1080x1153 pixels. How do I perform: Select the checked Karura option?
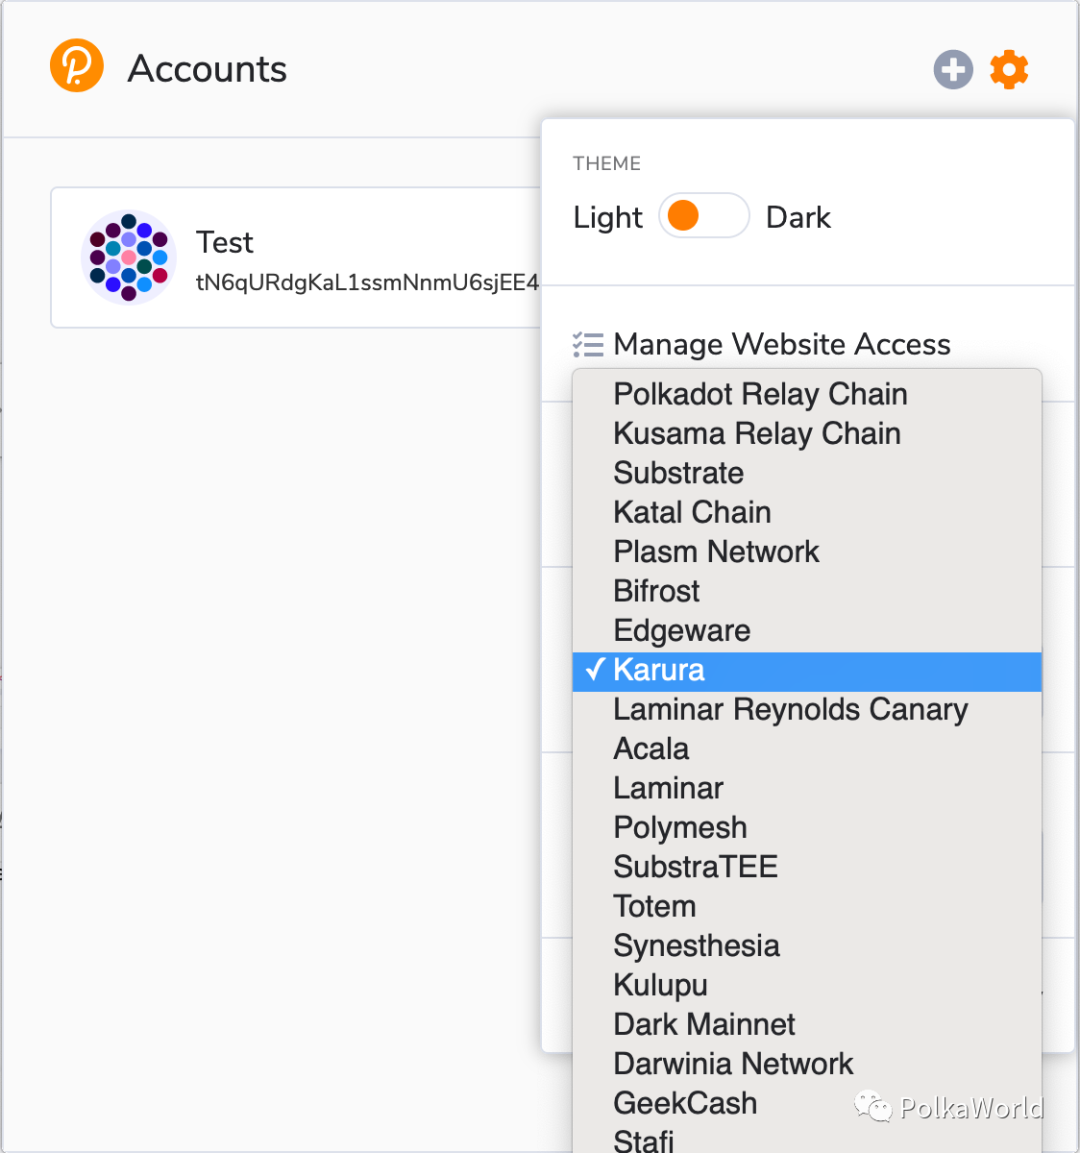(x=807, y=671)
